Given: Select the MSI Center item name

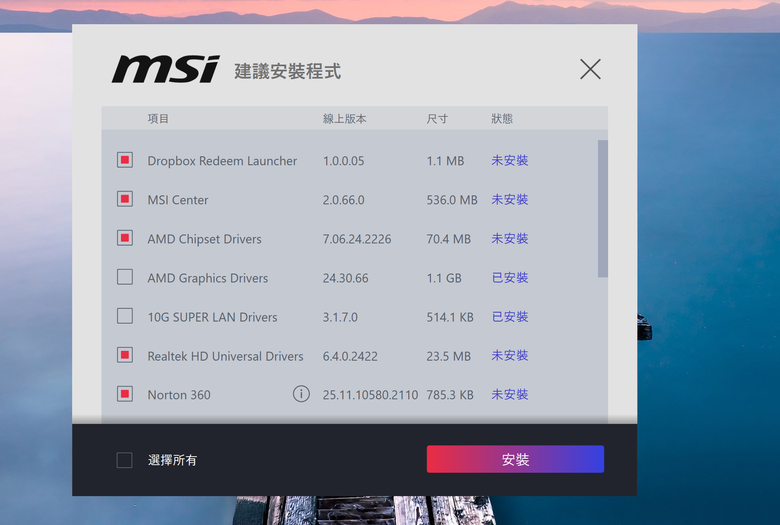Looking at the screenshot, I should pyautogui.click(x=178, y=200).
